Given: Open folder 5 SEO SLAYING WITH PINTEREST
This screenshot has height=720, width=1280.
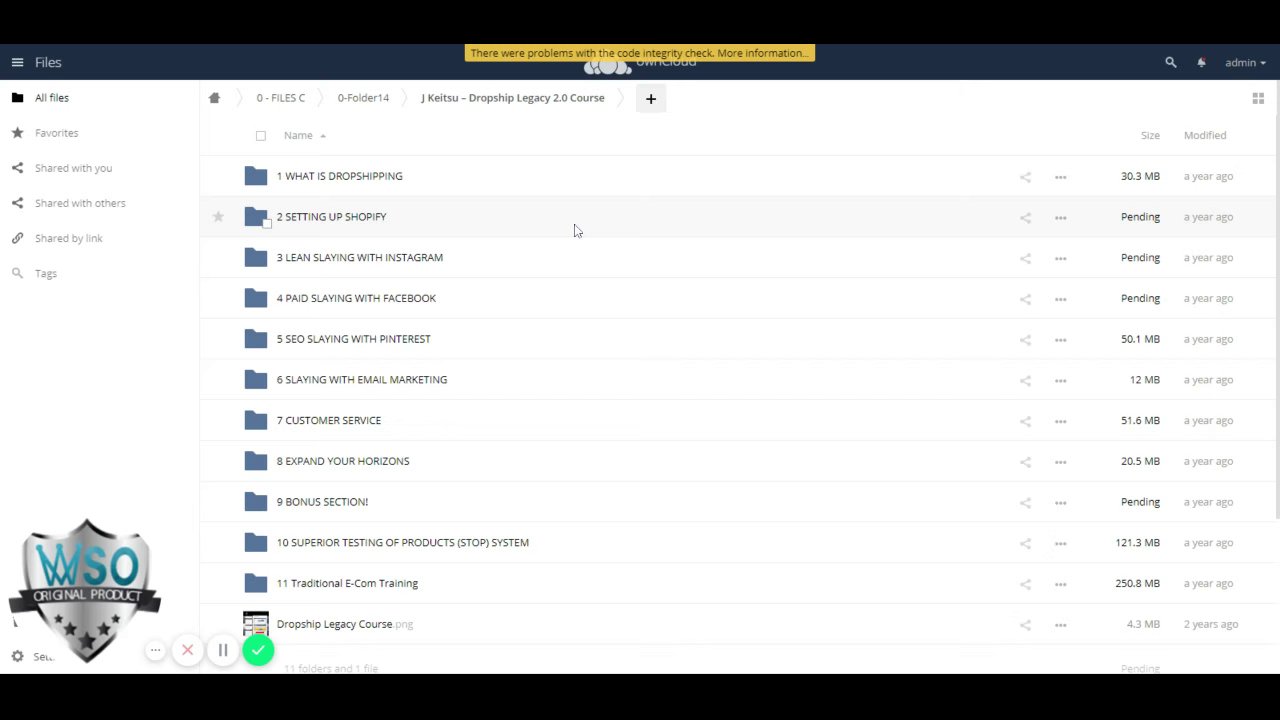Looking at the screenshot, I should (x=354, y=339).
